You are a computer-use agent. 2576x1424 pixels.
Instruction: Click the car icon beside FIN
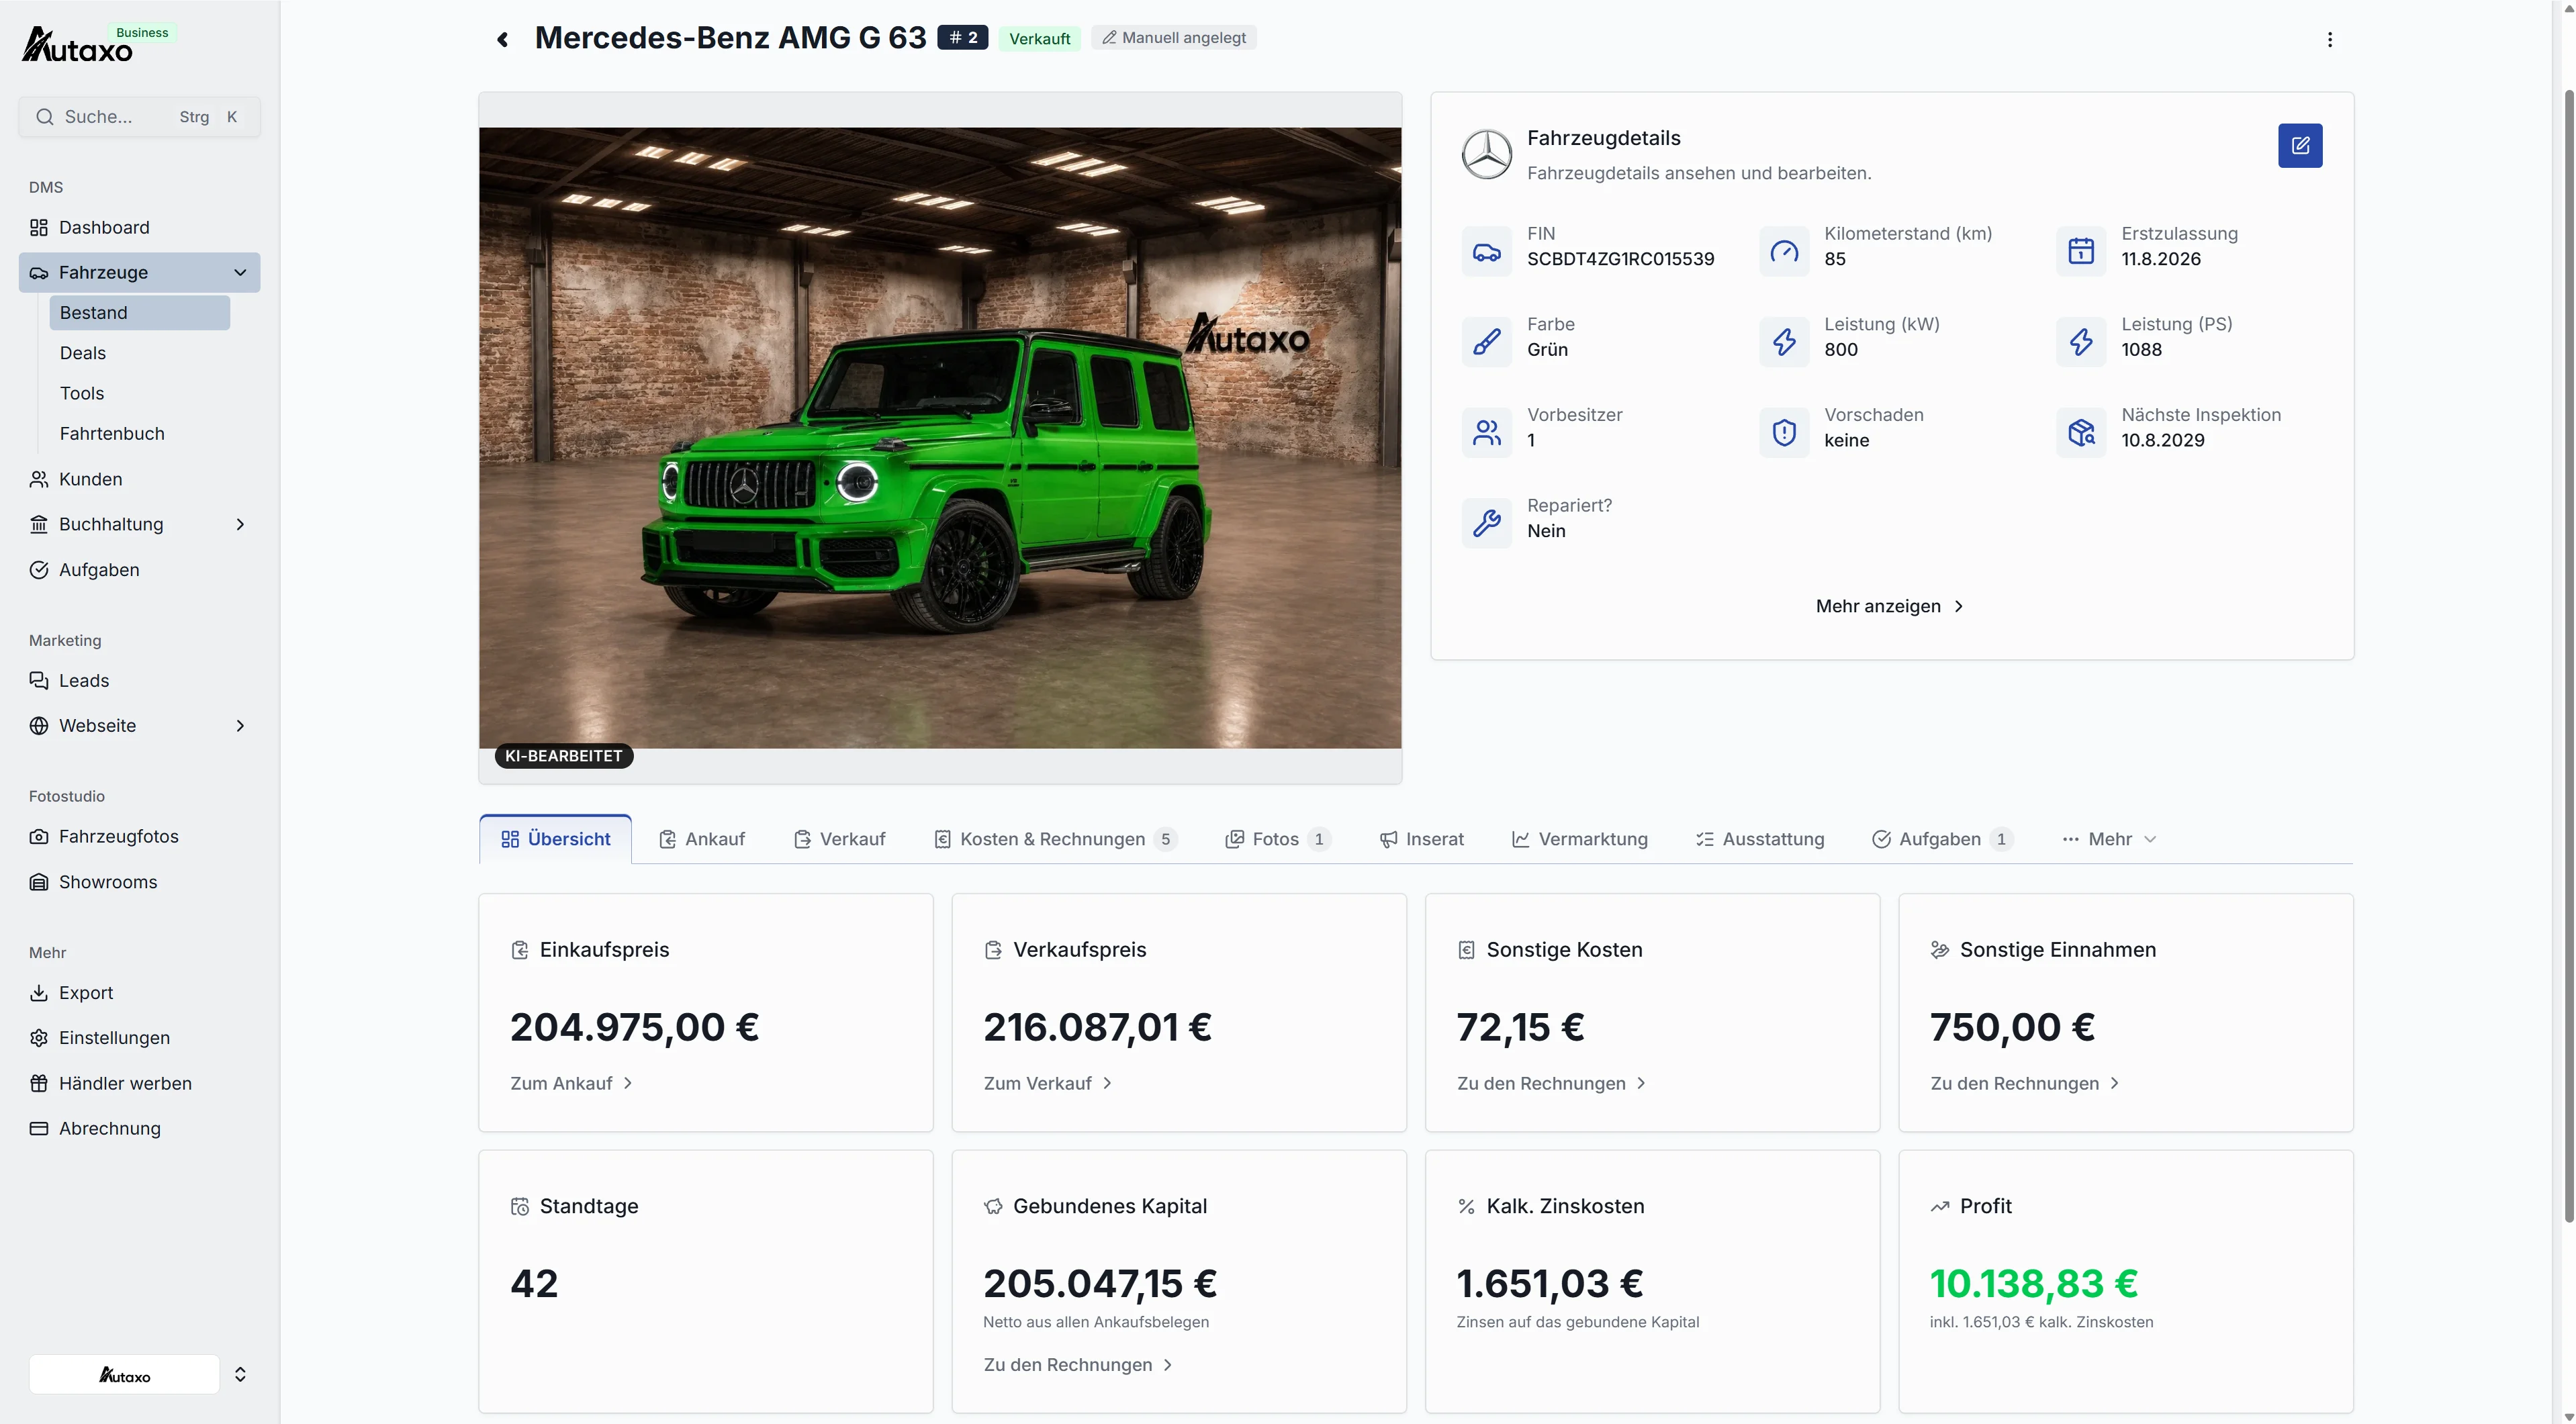1487,252
